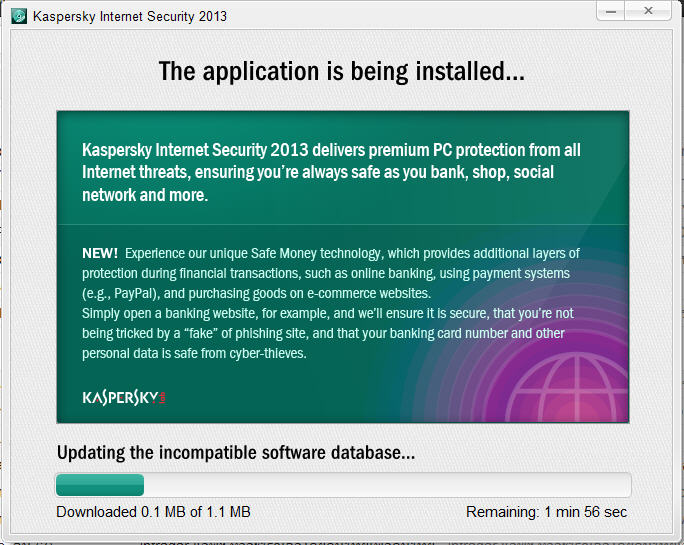
Task: Click the 'Remaining: 1 min 56 sec' text
Action: [x=546, y=512]
